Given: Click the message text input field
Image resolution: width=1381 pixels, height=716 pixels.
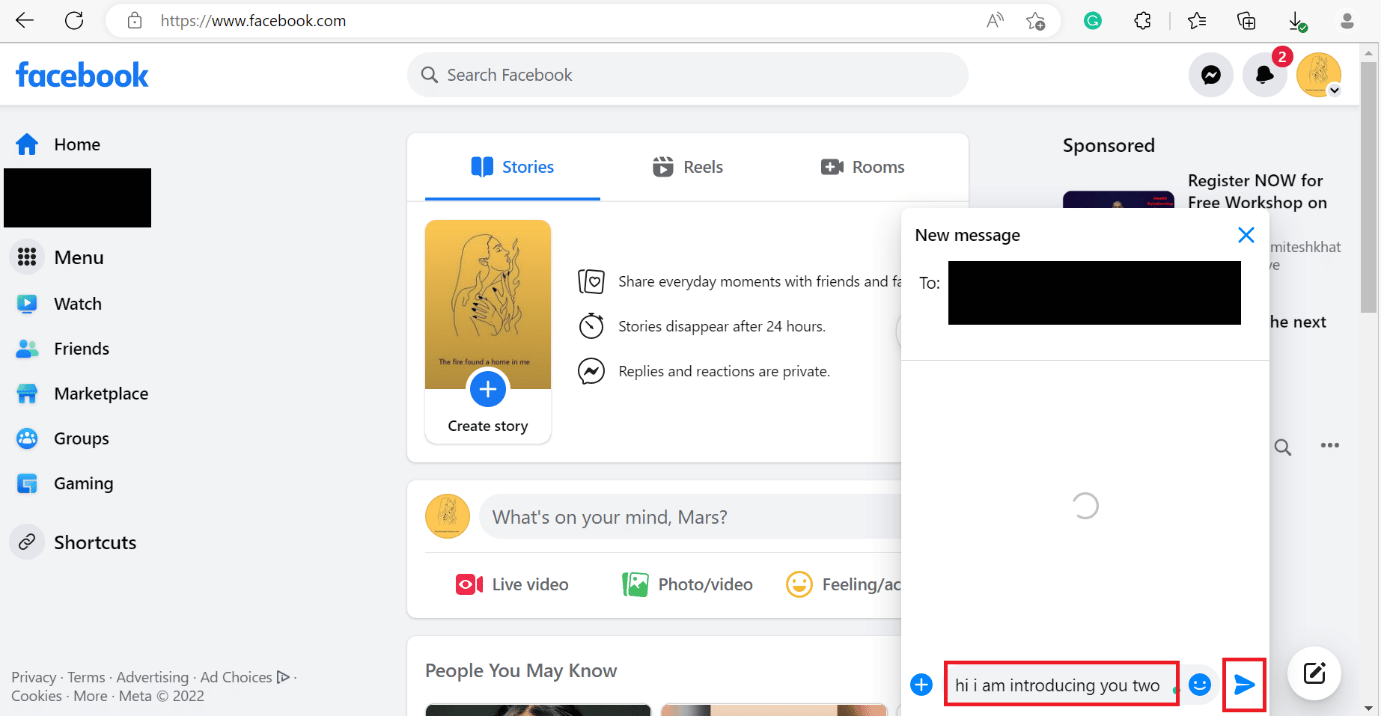Looking at the screenshot, I should pos(1061,685).
